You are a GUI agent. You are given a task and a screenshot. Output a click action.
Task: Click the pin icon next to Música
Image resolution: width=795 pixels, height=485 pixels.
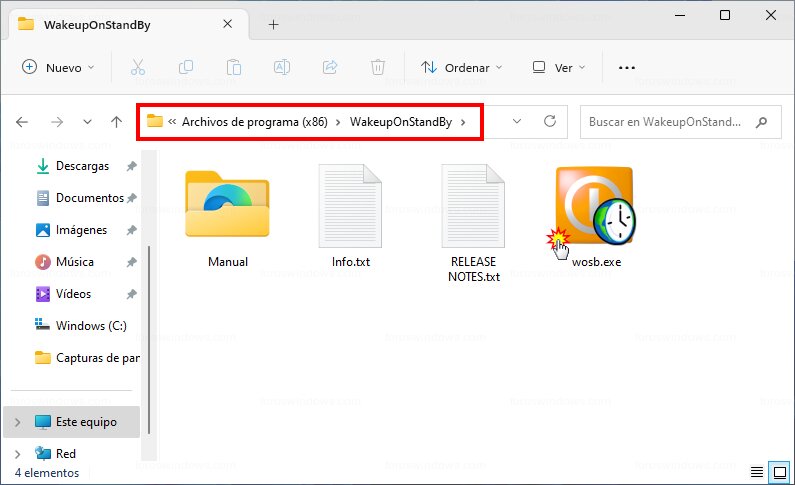(131, 263)
